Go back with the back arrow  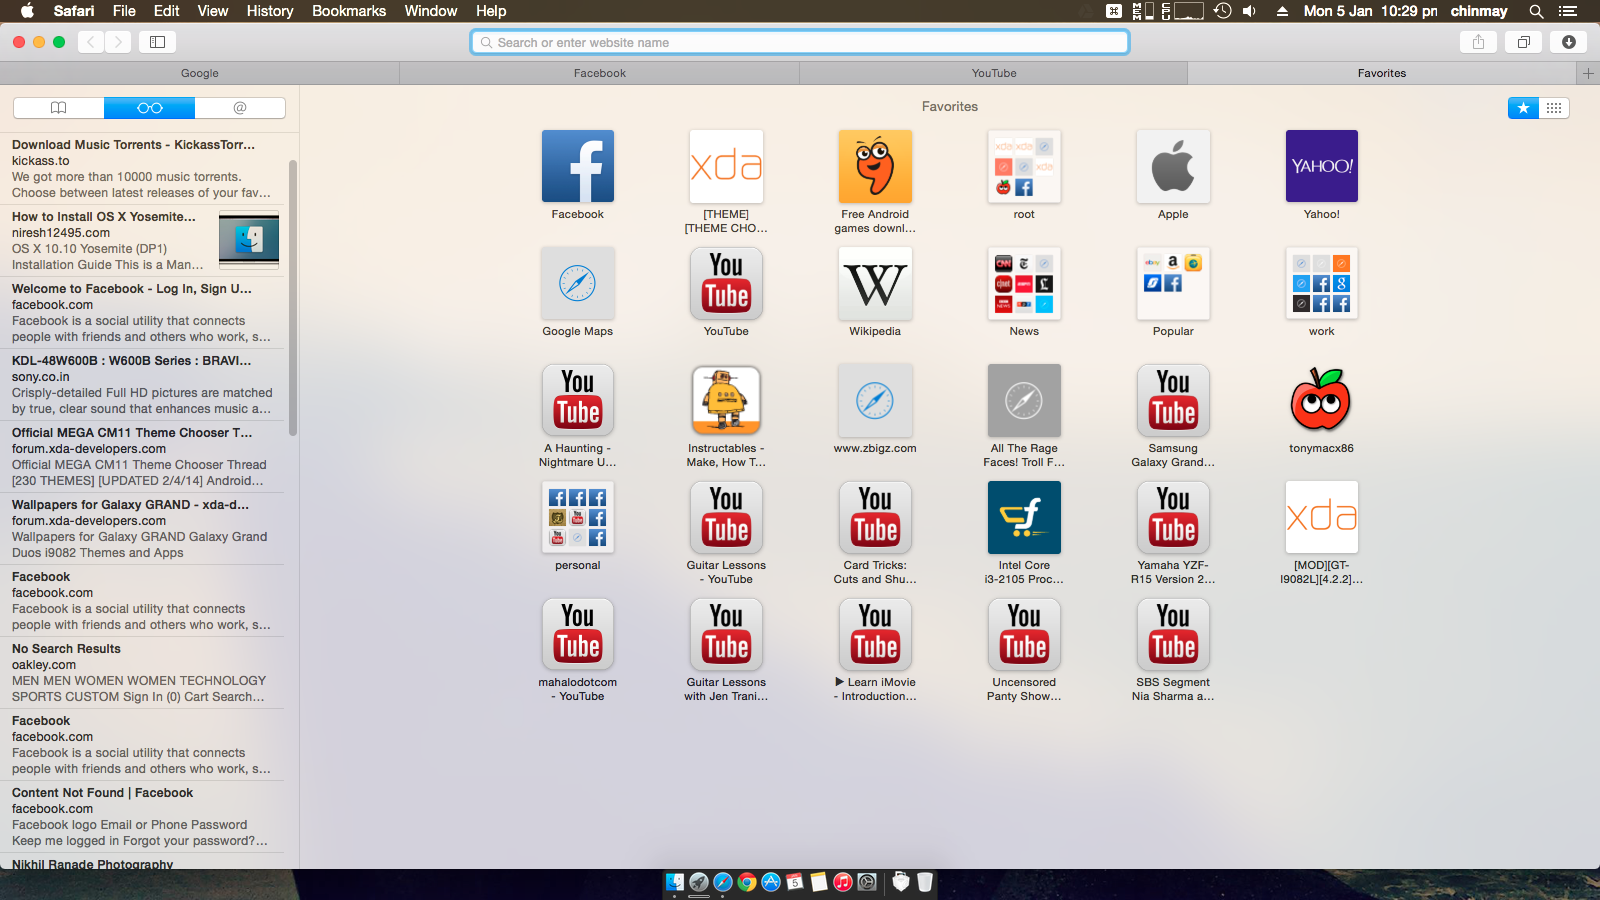click(91, 42)
